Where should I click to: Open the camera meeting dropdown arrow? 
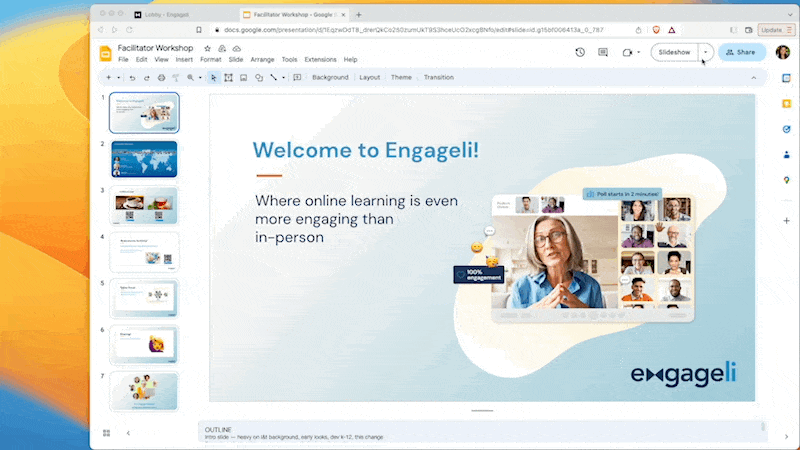tap(638, 52)
